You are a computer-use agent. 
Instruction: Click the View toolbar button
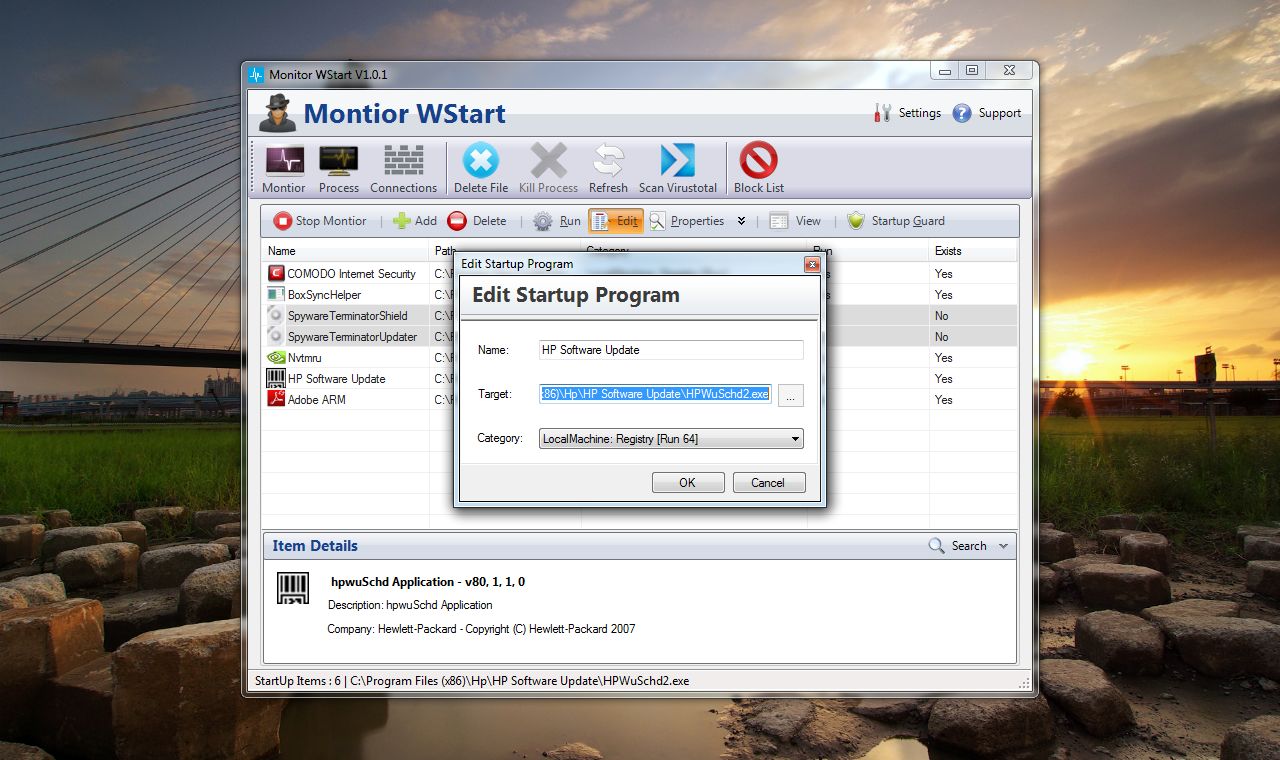click(x=795, y=221)
